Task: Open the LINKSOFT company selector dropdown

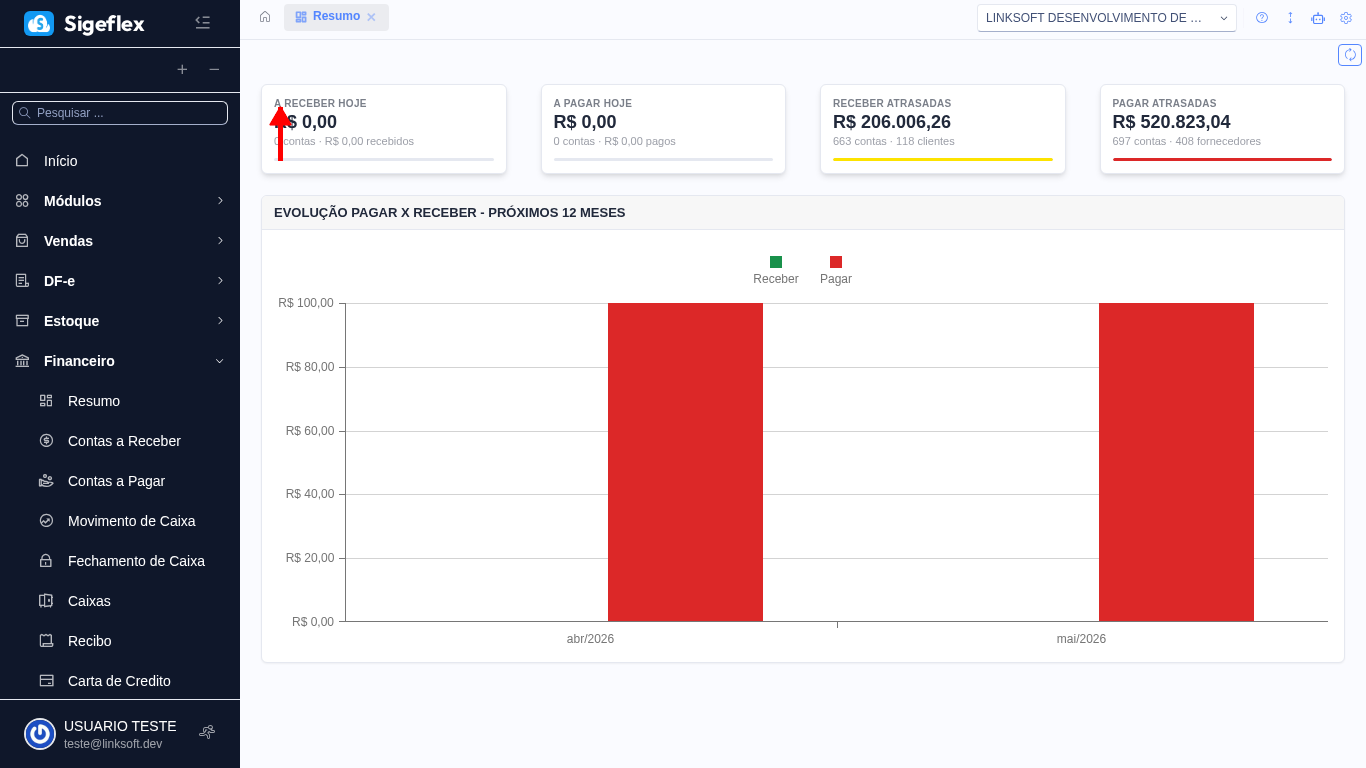Action: pos(1106,17)
